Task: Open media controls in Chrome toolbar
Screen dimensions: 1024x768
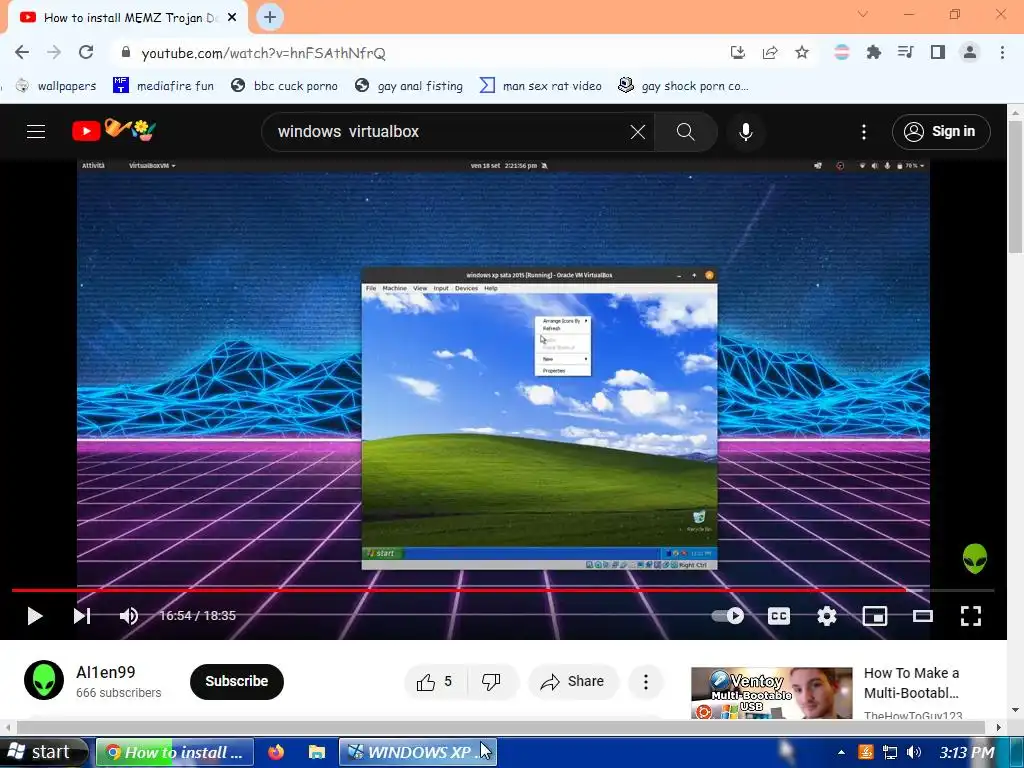Action: point(905,52)
